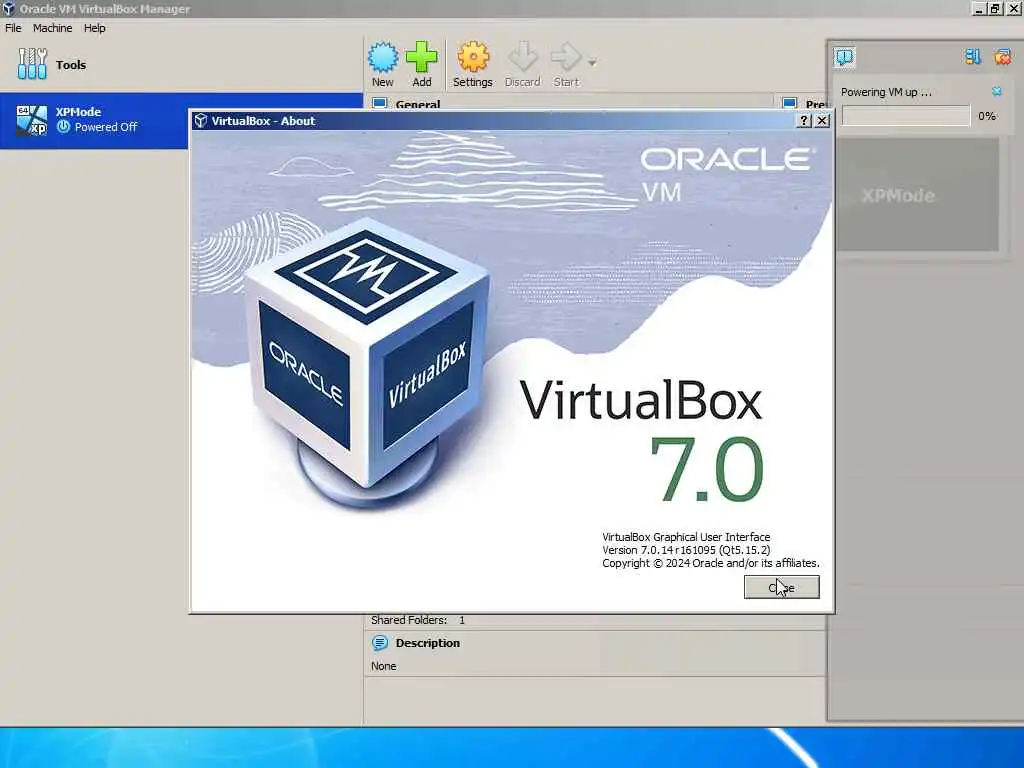The image size is (1024, 768).
Task: Click the 0% progress value
Action: pos(987,116)
